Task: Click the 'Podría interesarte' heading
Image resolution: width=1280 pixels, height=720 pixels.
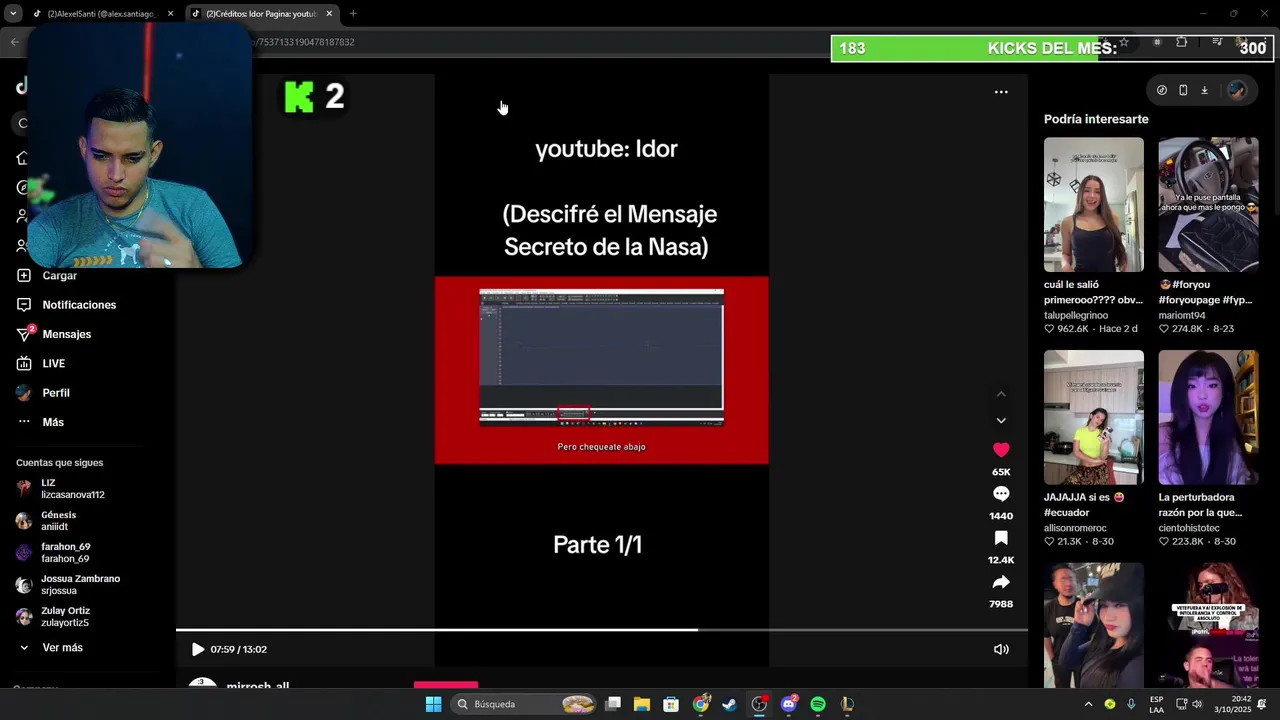Action: [1096, 119]
